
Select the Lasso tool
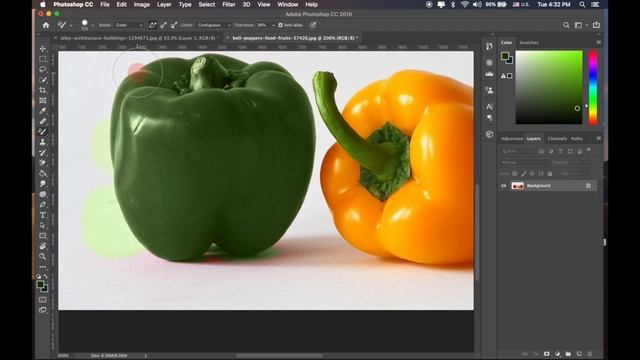coord(42,69)
